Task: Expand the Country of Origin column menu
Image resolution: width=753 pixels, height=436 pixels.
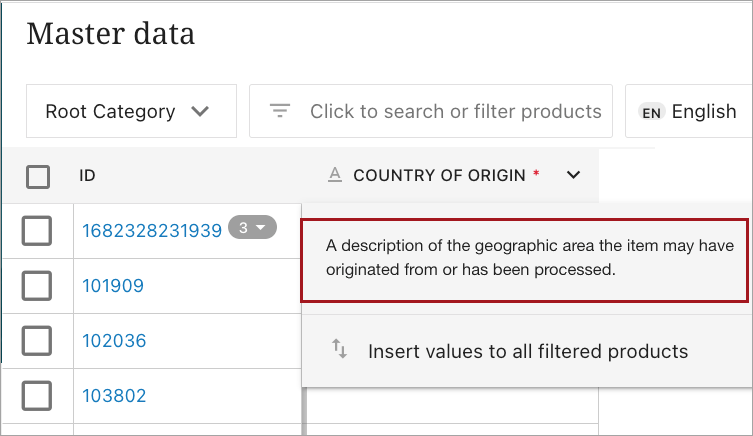Action: click(x=573, y=175)
